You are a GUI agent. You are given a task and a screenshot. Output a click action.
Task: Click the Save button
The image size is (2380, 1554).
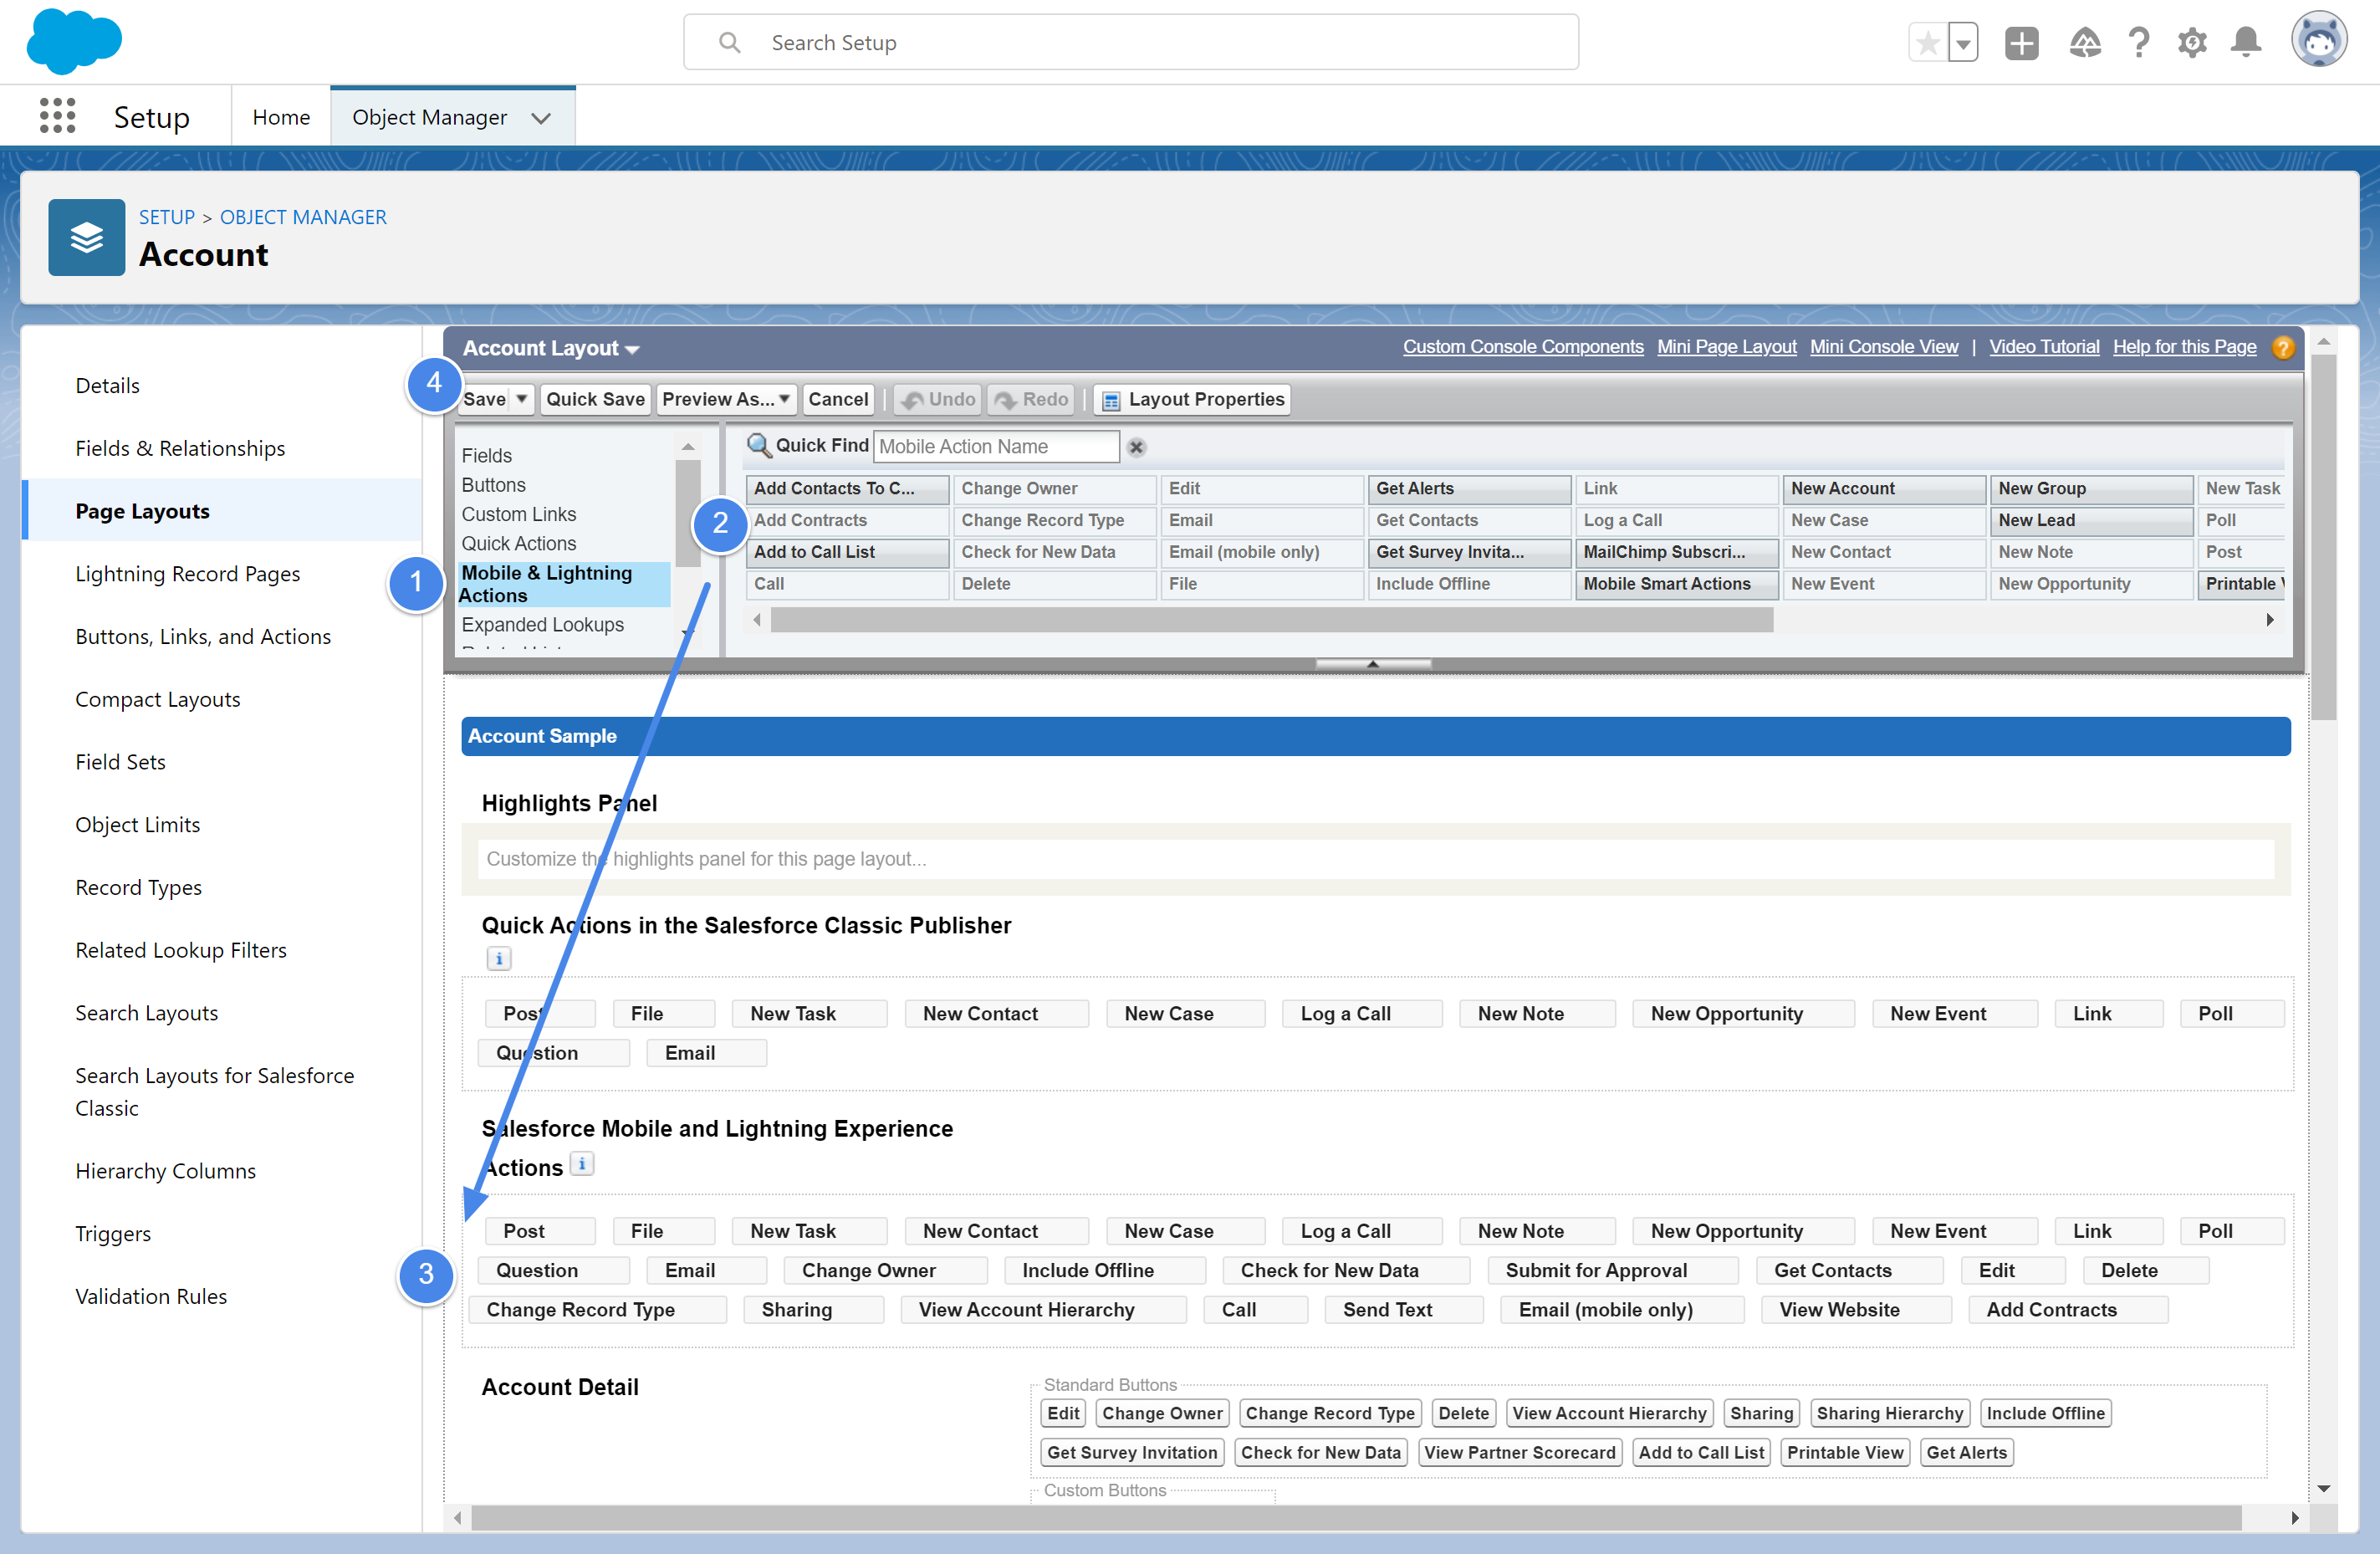(484, 399)
